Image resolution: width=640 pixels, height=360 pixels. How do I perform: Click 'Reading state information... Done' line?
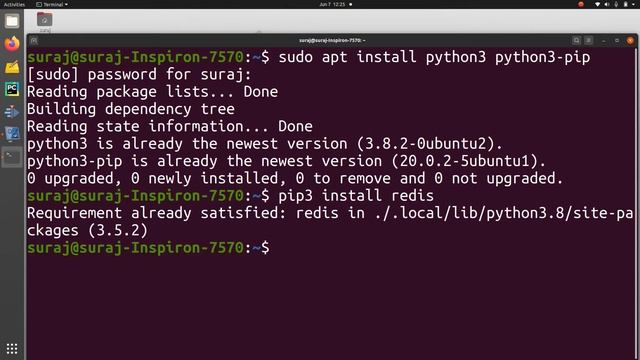(170, 127)
